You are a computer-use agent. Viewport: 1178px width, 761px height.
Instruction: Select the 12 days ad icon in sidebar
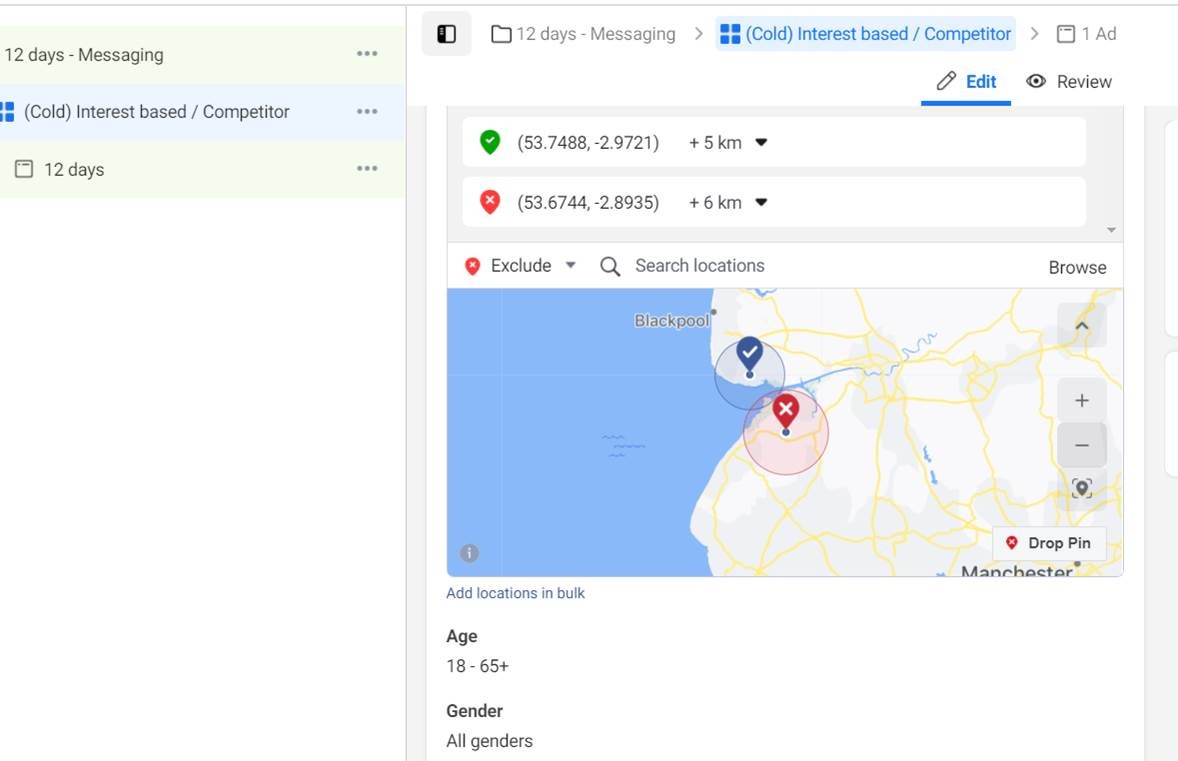24,169
